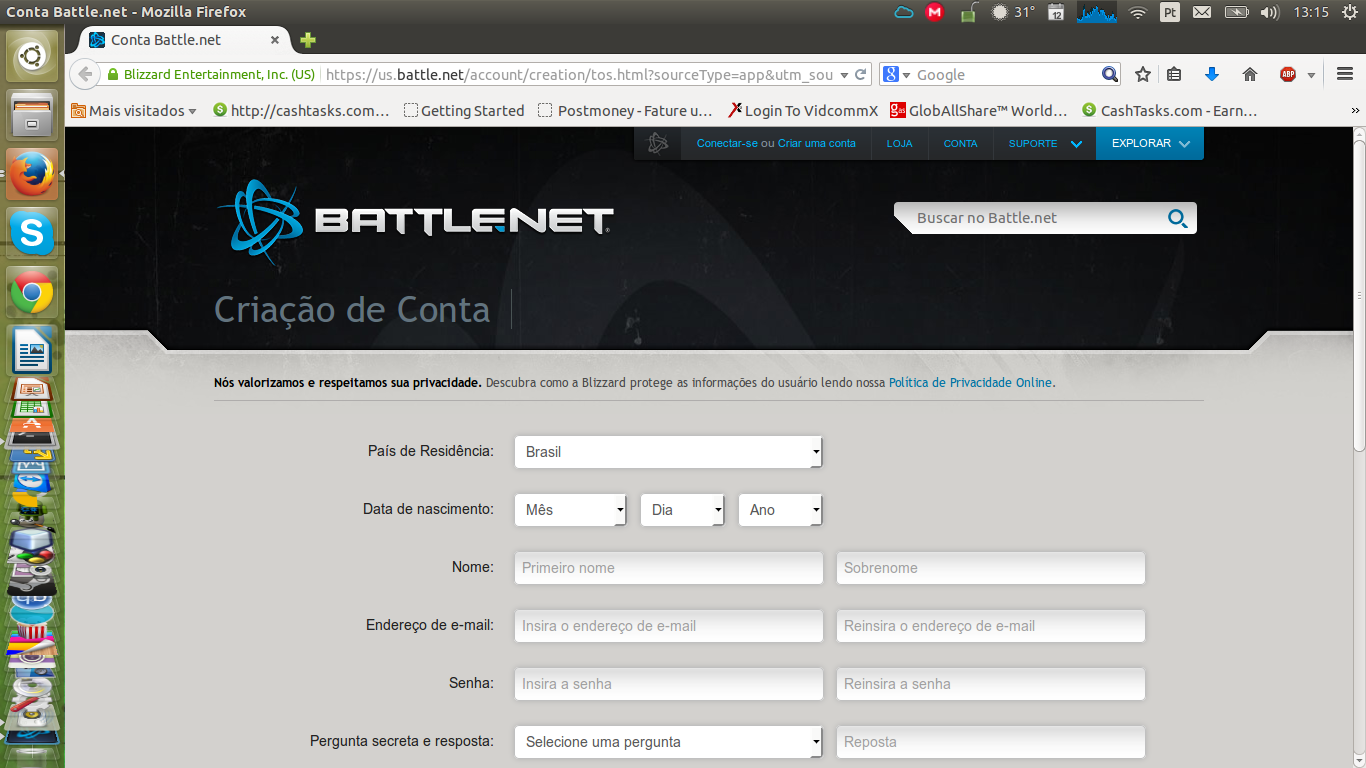The image size is (1366, 768).
Task: Click the Resposta answer field
Action: click(x=990, y=742)
